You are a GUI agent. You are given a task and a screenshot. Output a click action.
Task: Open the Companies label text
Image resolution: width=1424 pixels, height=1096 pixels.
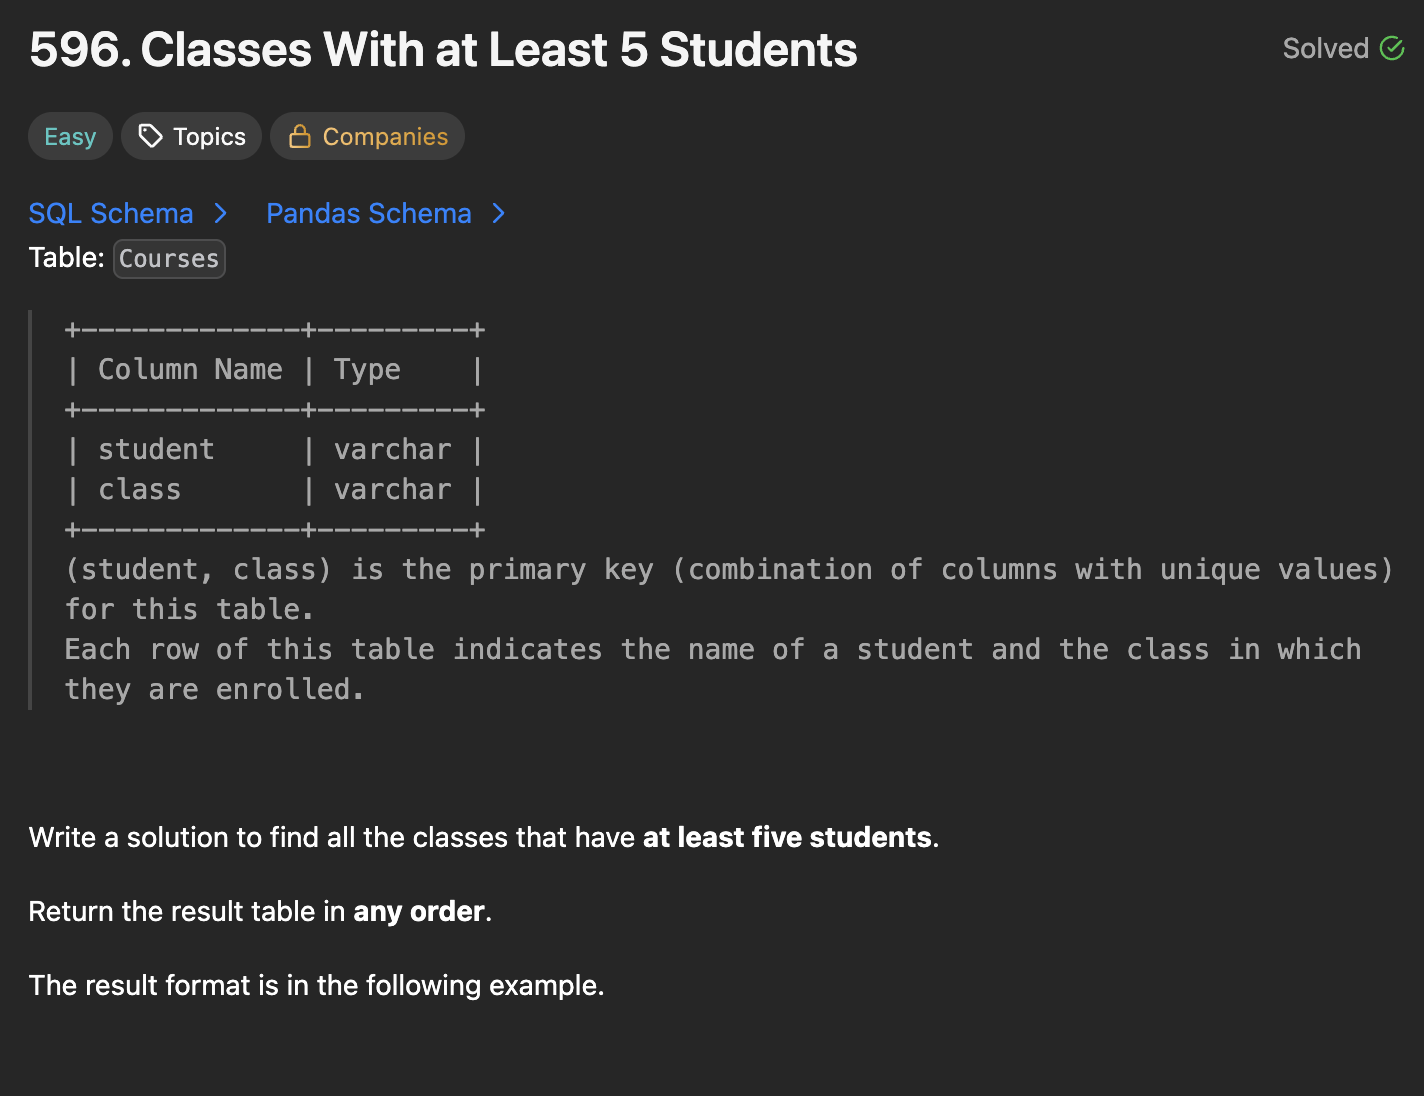[x=385, y=136]
